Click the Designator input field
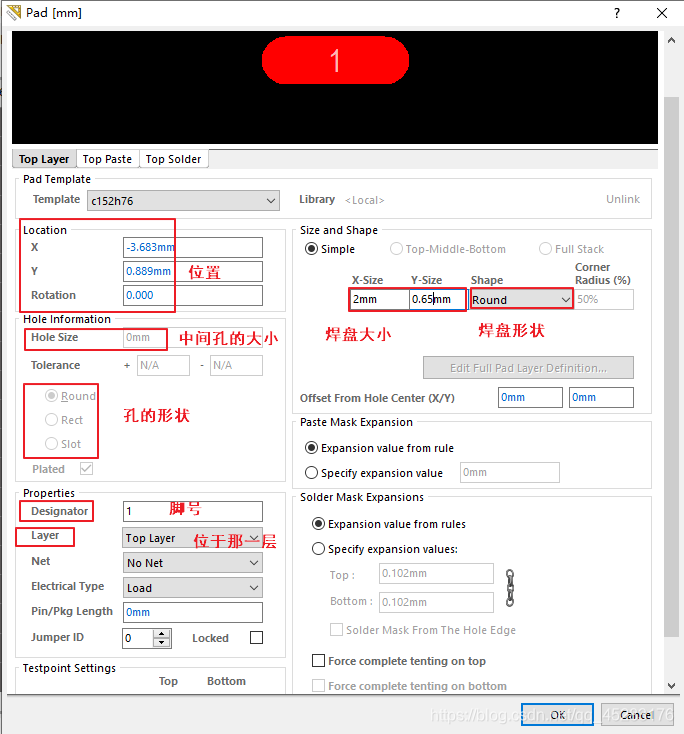This screenshot has width=684, height=734. [192, 511]
